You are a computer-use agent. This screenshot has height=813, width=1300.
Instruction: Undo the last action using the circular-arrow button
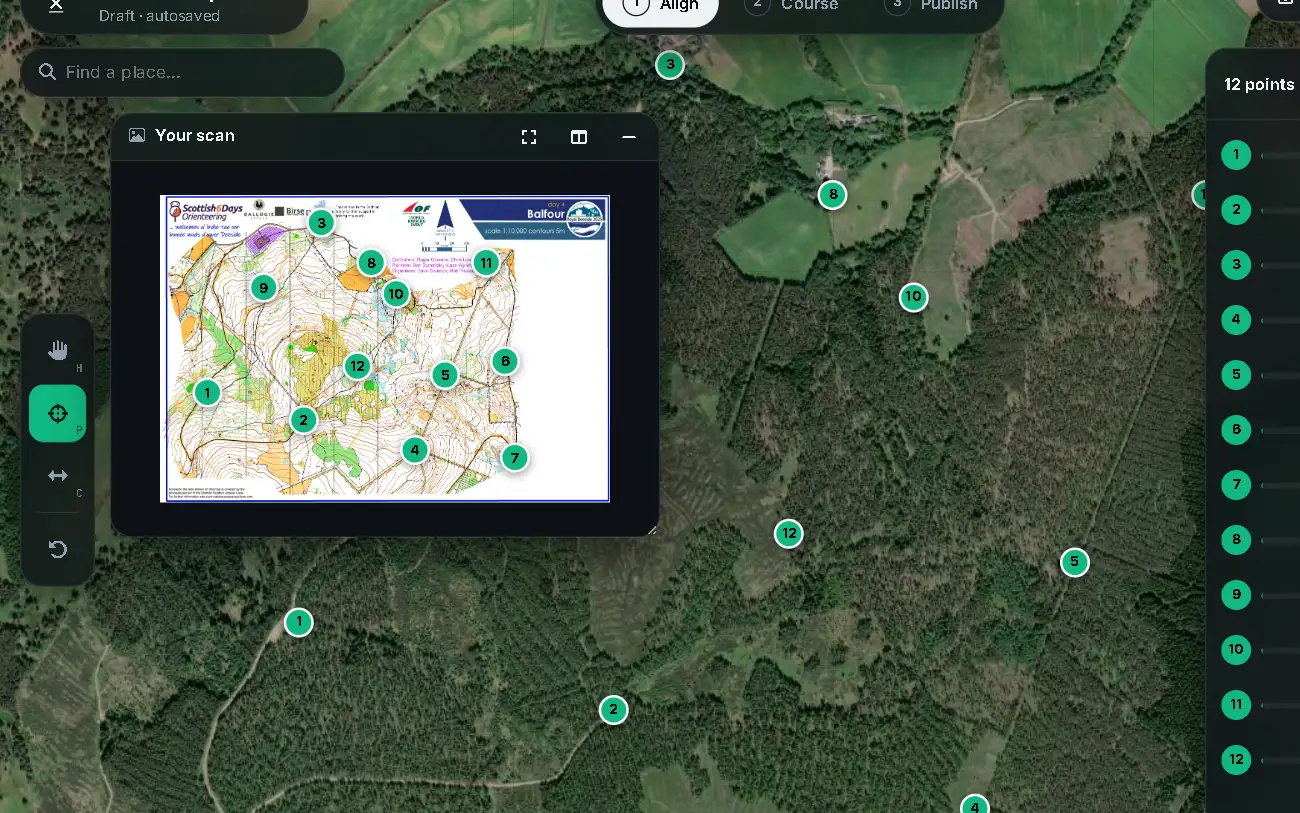pyautogui.click(x=58, y=549)
